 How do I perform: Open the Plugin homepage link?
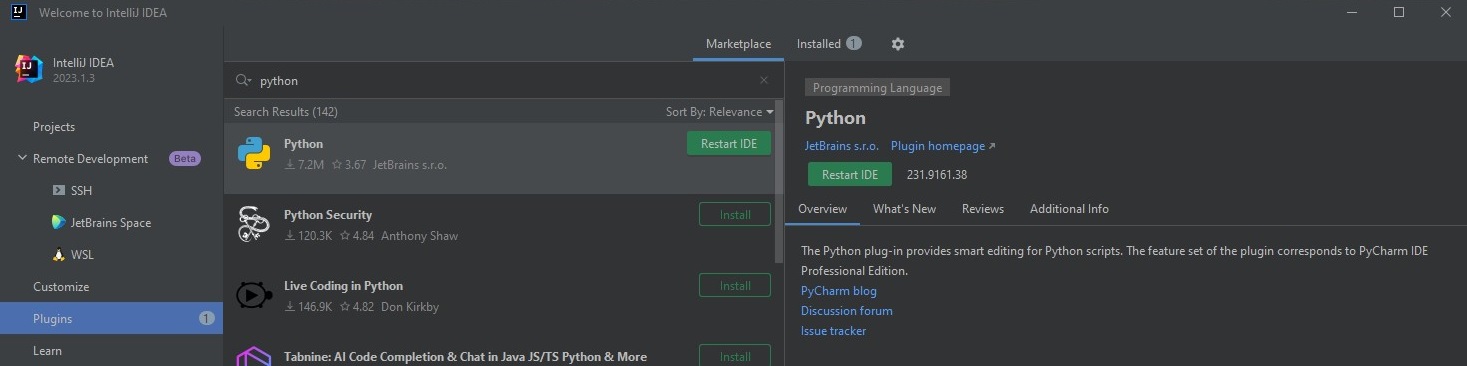943,146
